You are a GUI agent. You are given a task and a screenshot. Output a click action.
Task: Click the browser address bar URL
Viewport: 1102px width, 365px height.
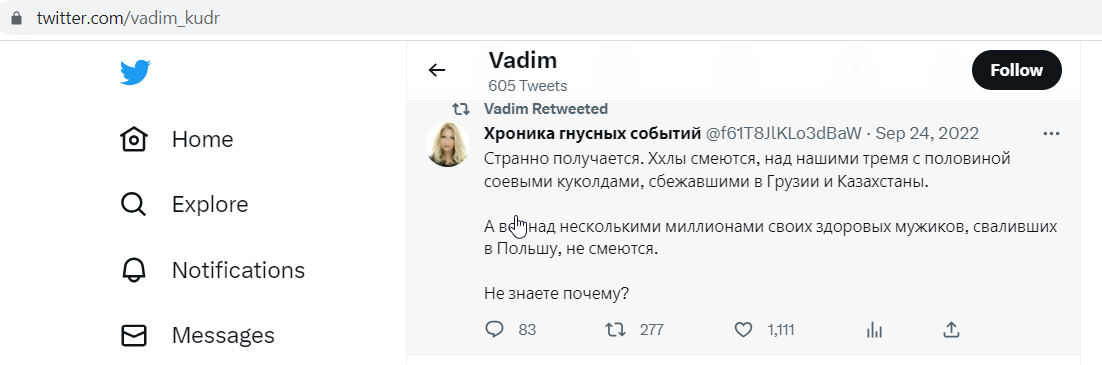pos(129,18)
